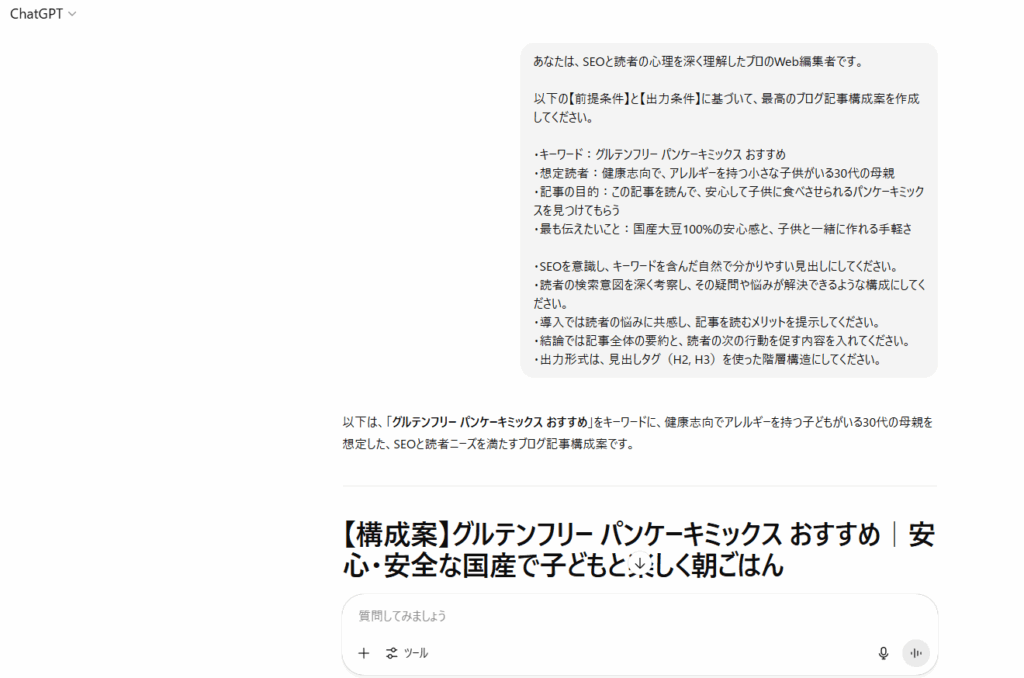Click the 出力形式 line mentioning H2, H3

pos(707,359)
